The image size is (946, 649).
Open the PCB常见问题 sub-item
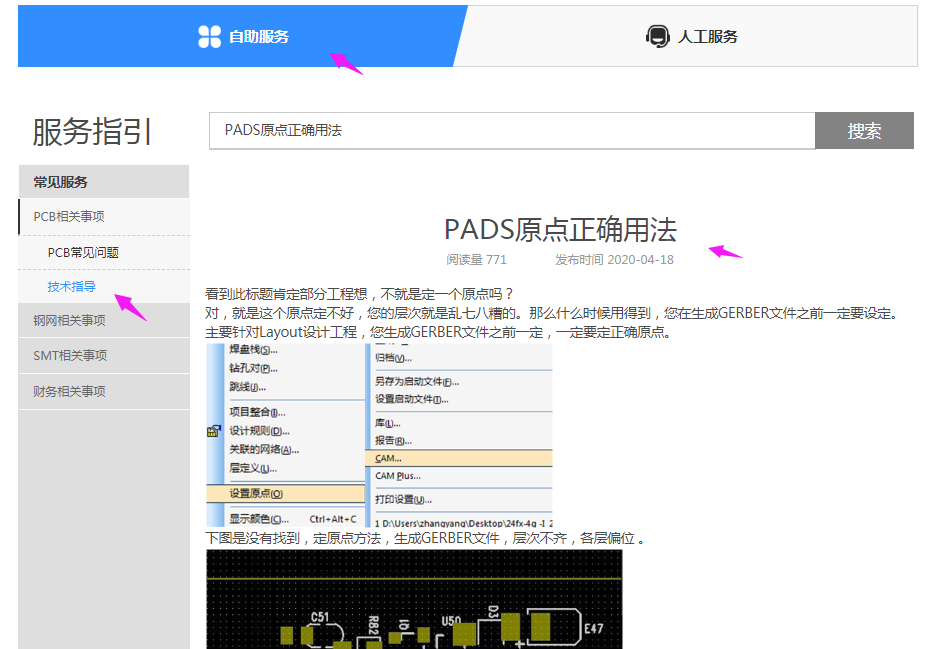pyautogui.click(x=83, y=253)
